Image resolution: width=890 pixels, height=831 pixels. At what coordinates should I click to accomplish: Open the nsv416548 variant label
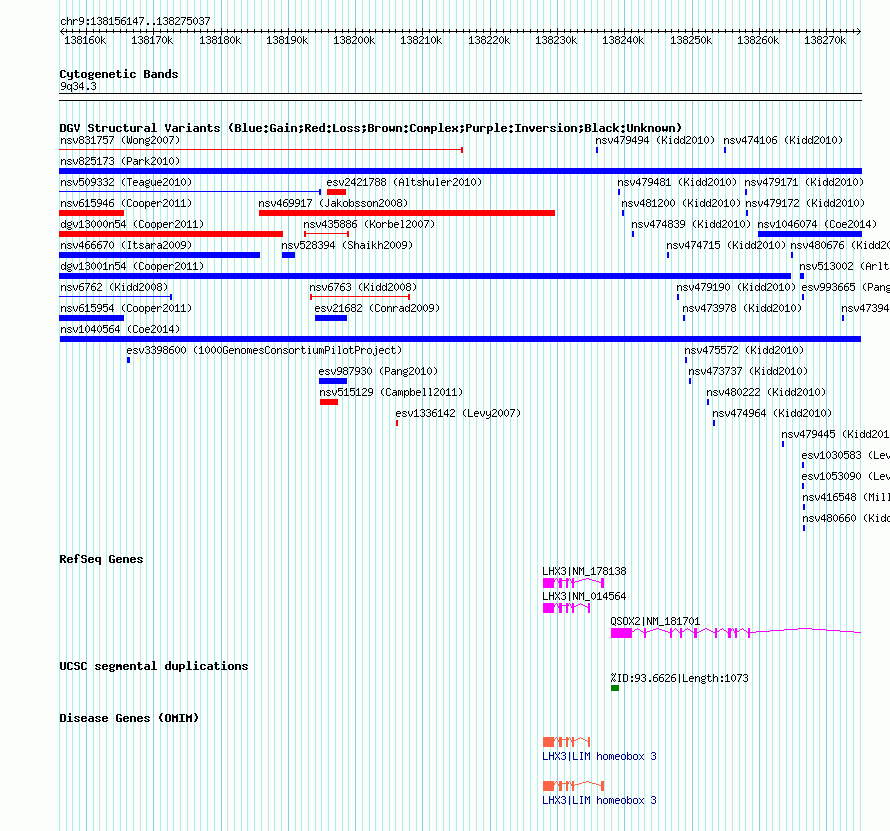[846, 497]
